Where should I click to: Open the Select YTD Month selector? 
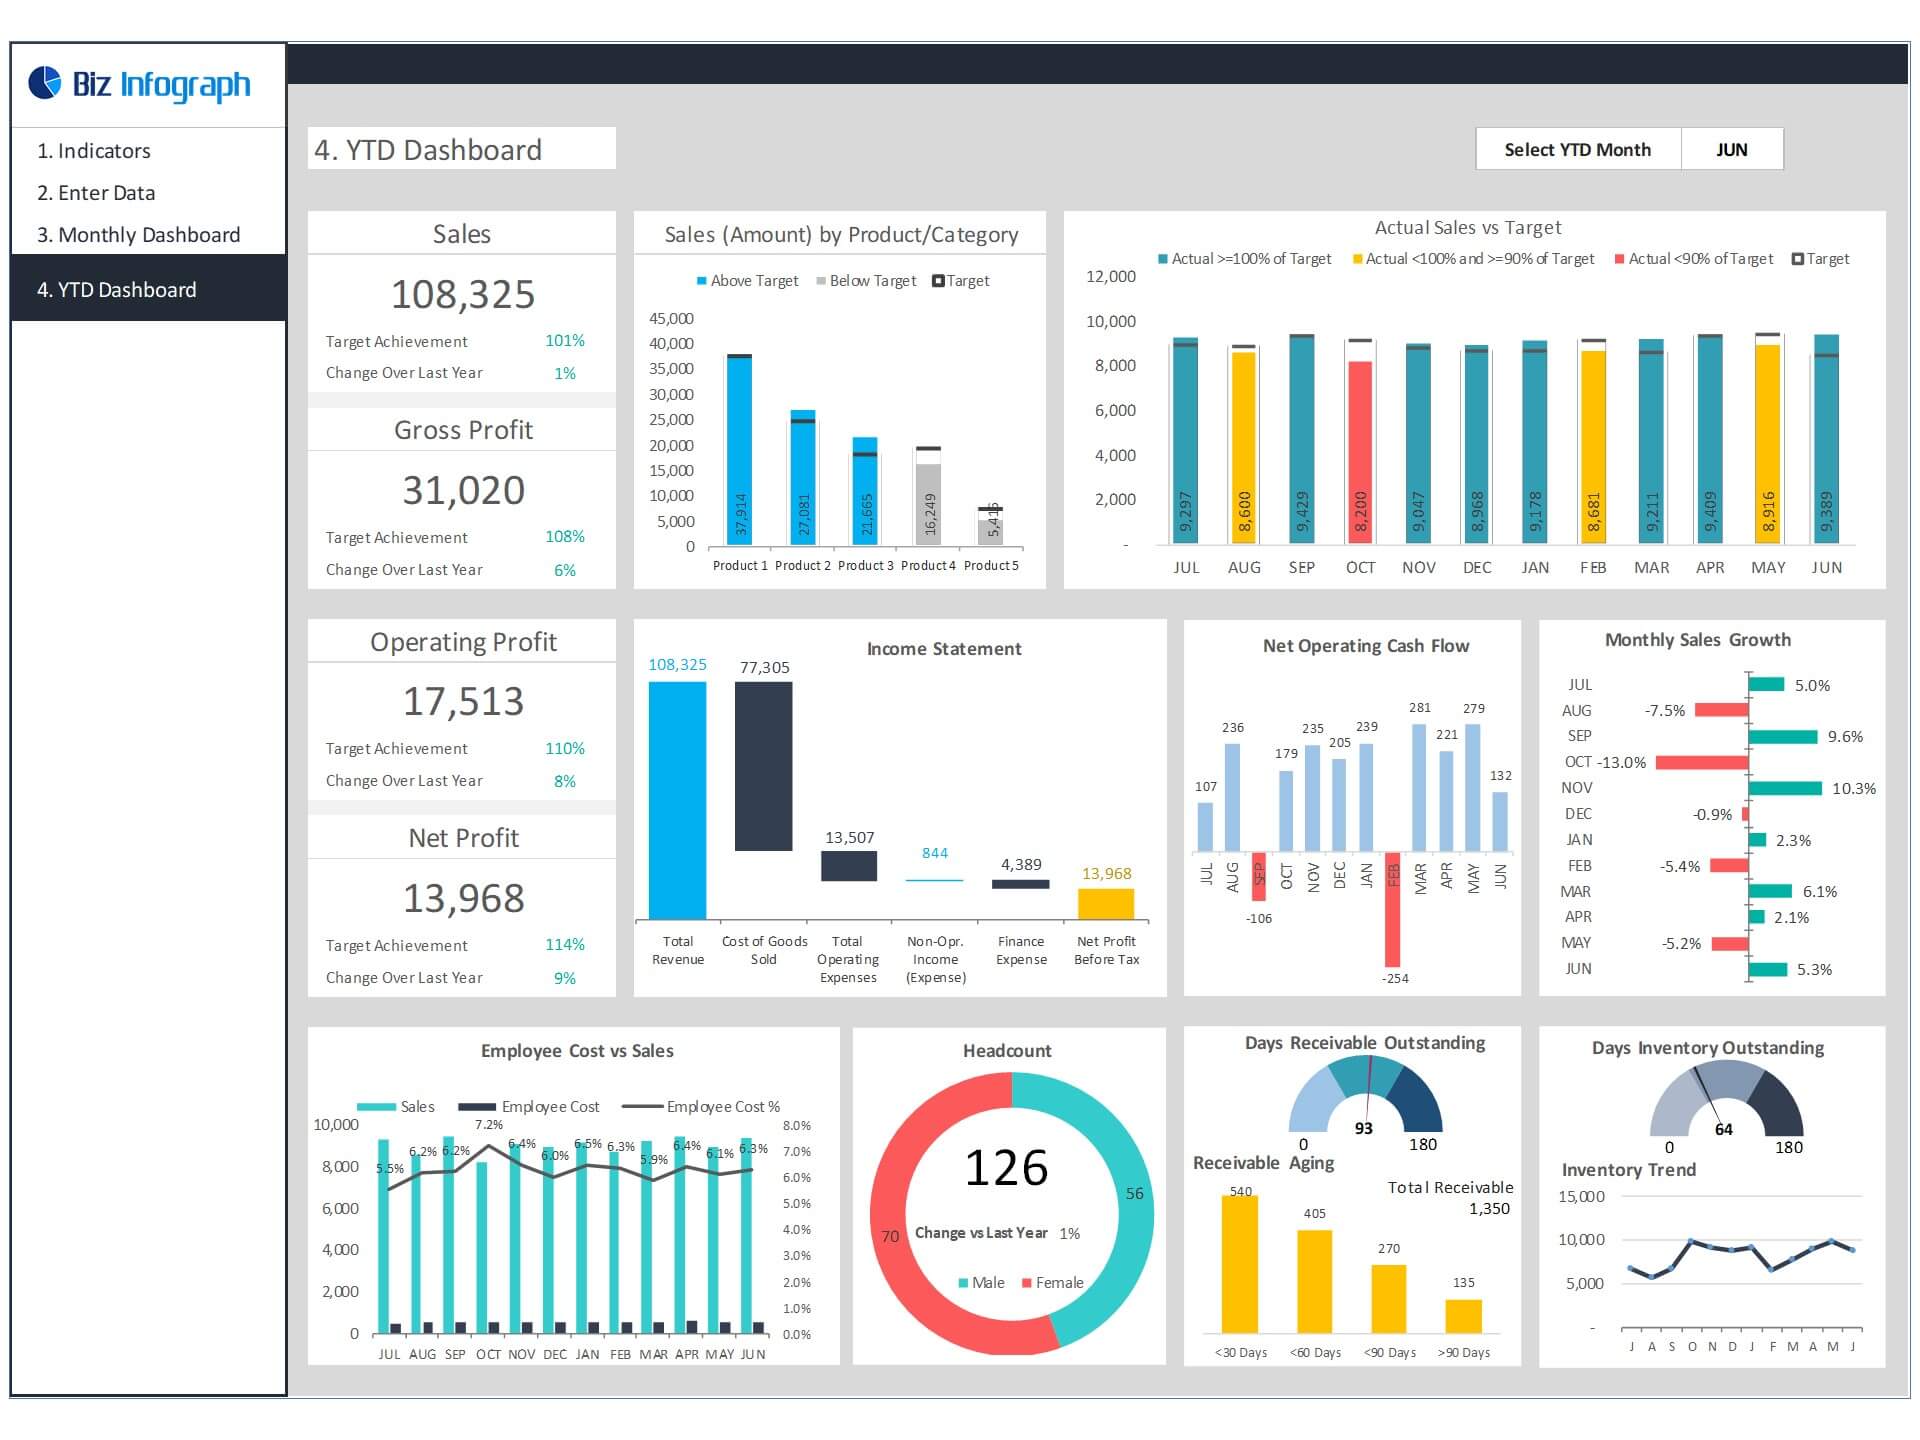point(1578,149)
